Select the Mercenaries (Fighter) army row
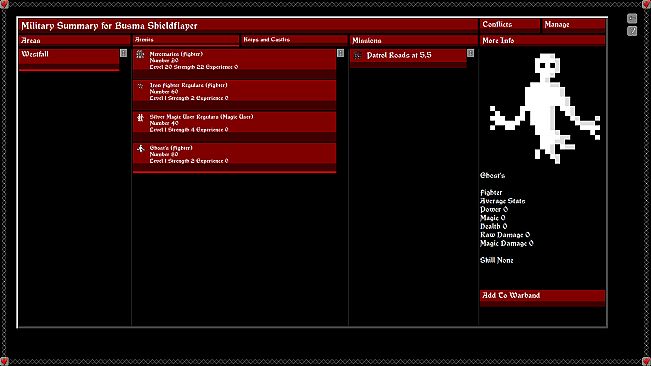This screenshot has width=651, height=366. tap(235, 63)
